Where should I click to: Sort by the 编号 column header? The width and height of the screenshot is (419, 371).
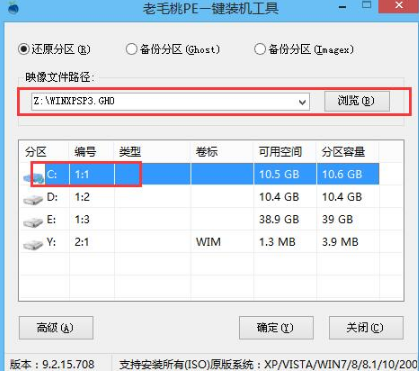click(x=85, y=152)
